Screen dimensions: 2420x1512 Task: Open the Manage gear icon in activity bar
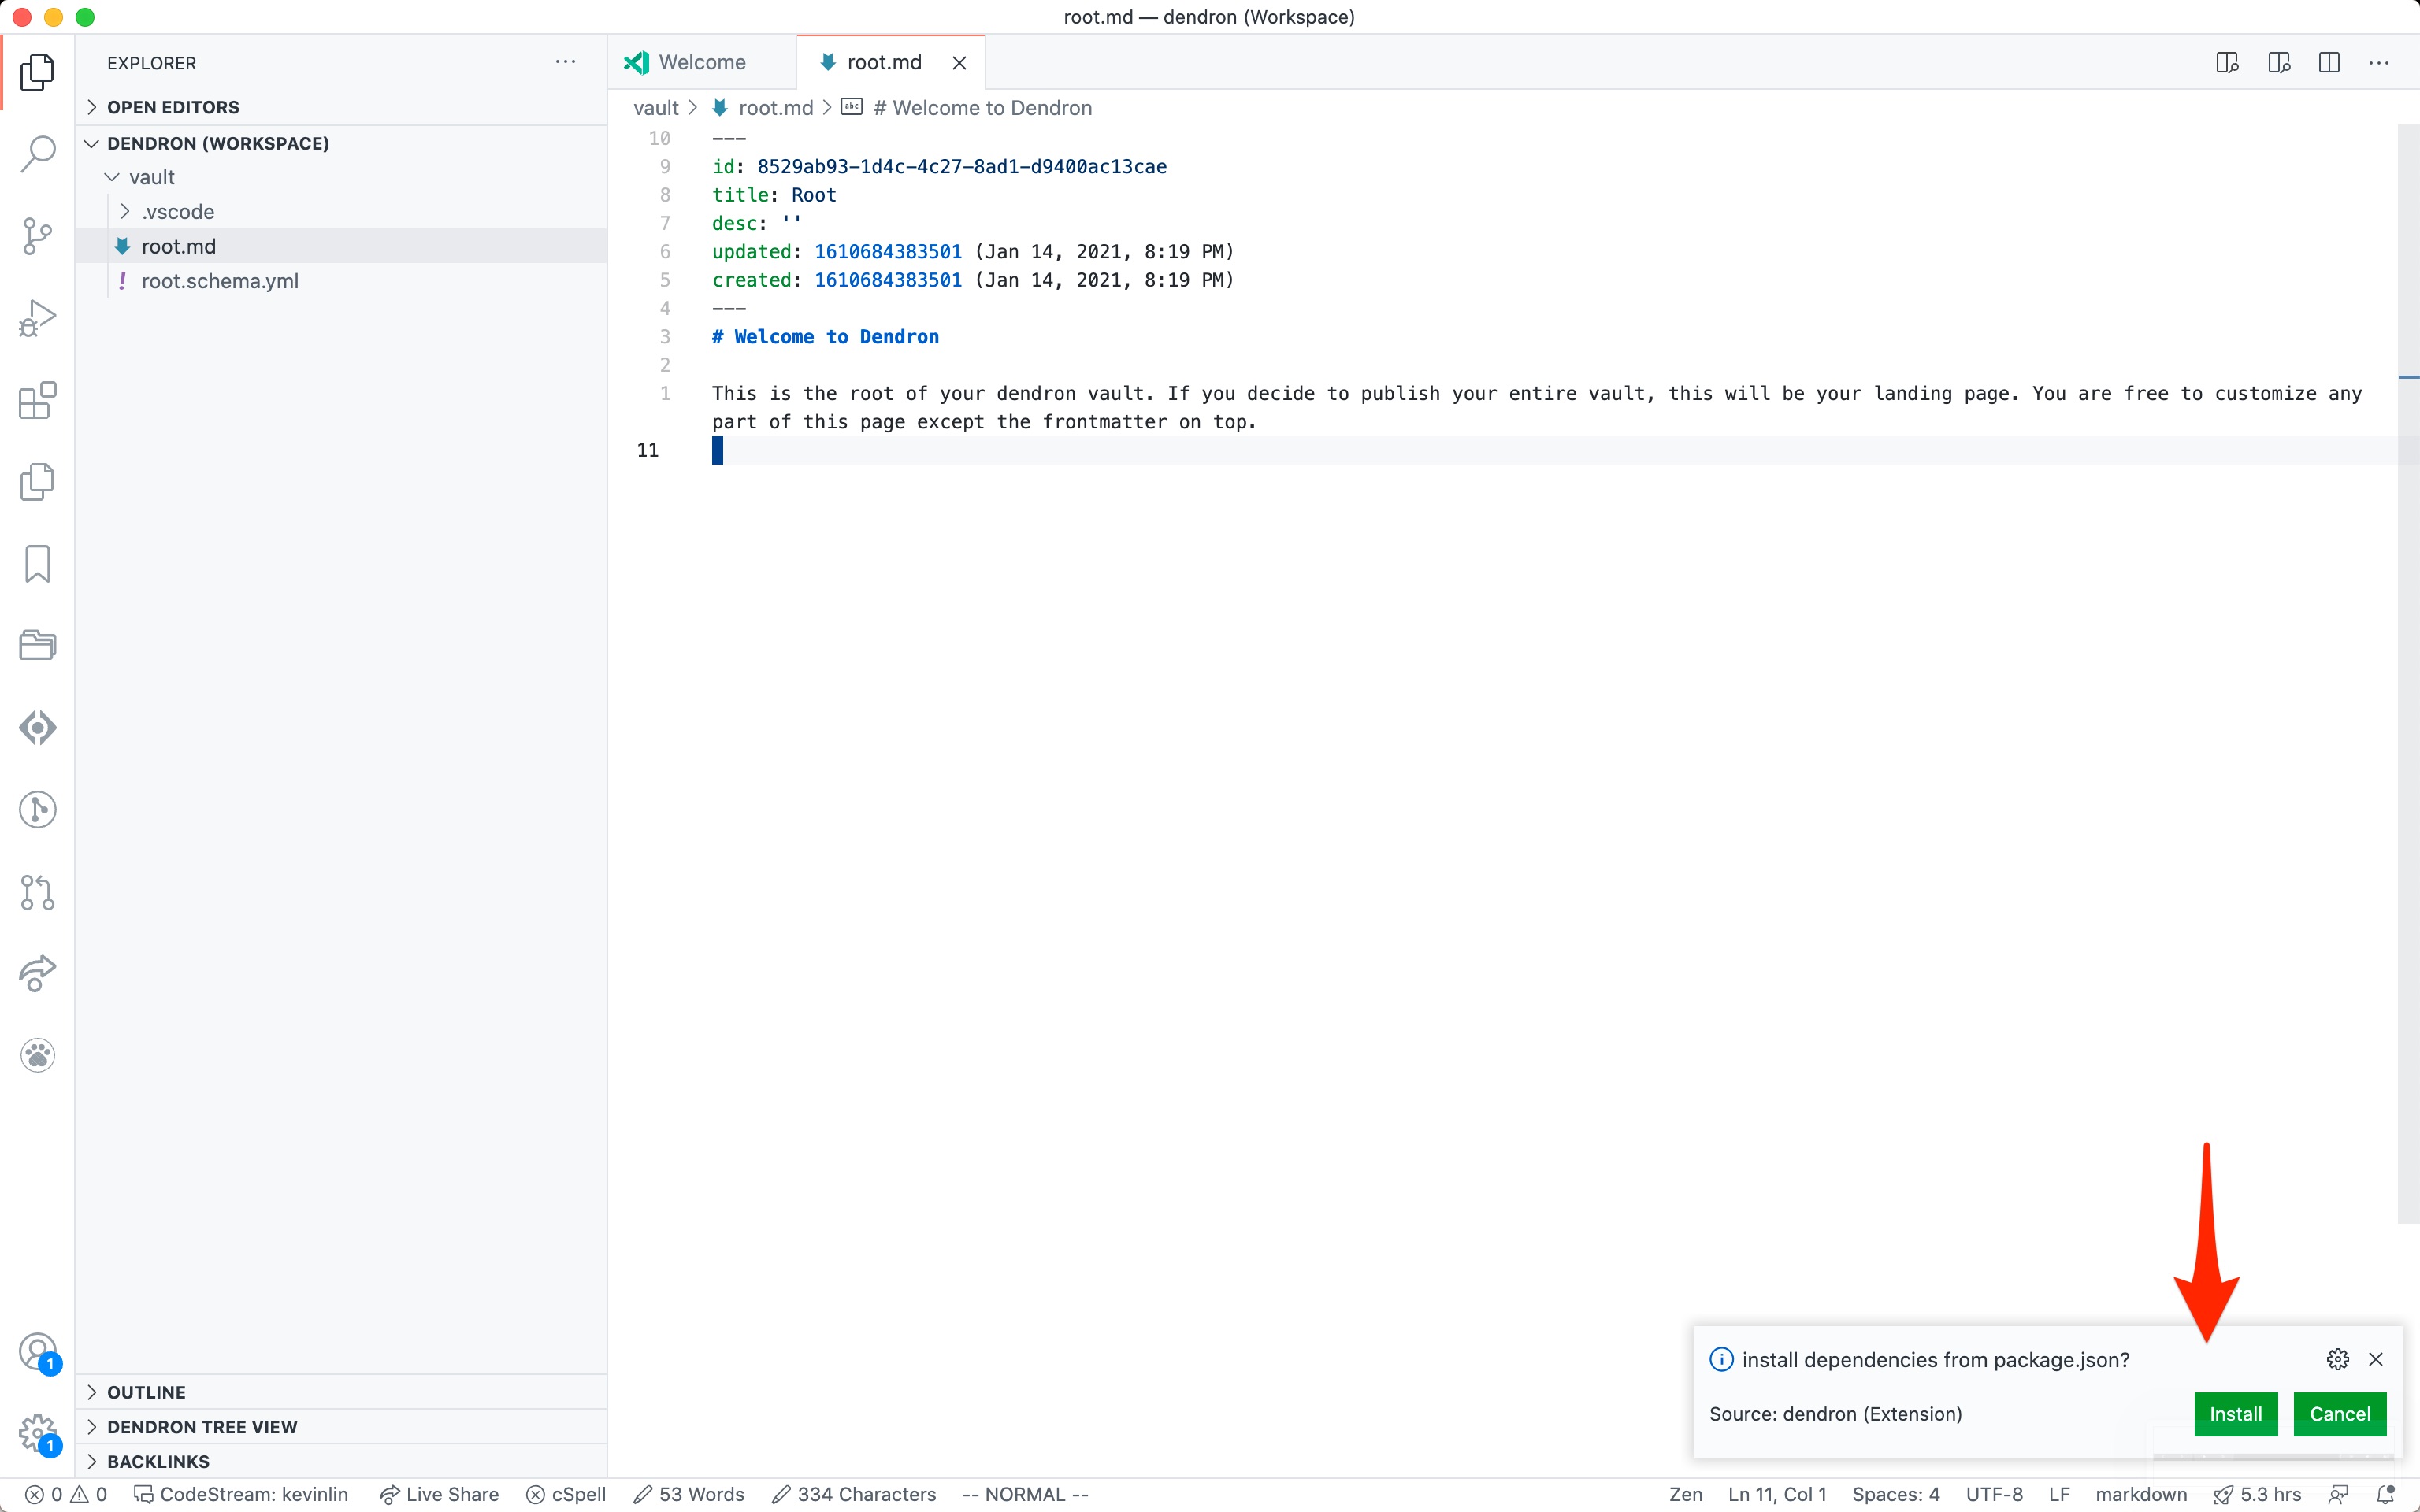[37, 1434]
